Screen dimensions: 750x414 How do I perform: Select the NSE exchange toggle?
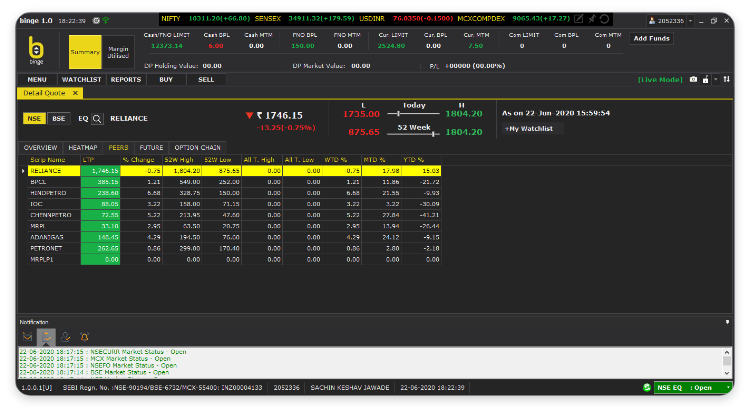tap(34, 119)
